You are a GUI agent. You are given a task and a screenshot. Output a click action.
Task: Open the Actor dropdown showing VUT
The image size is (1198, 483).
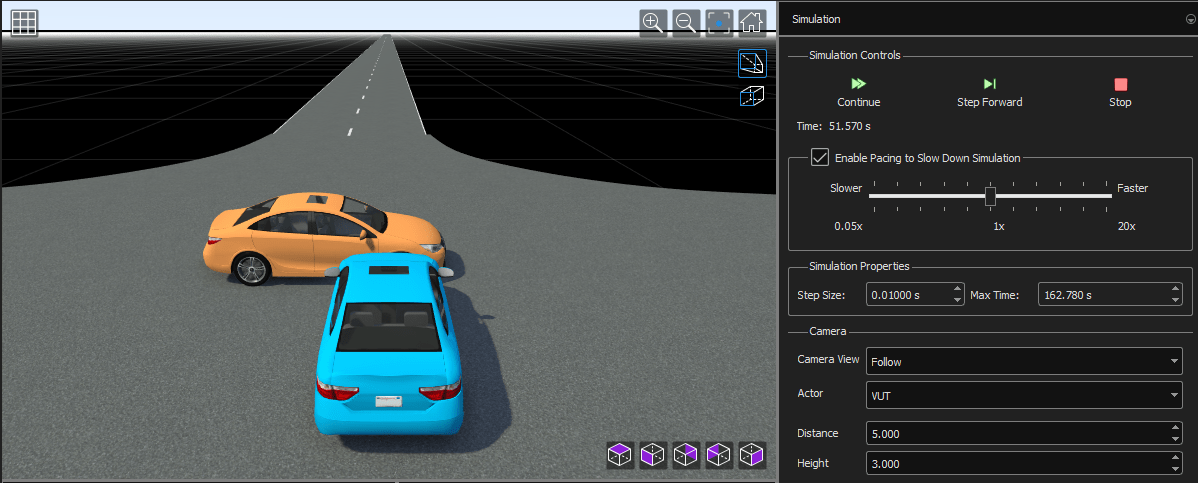[1024, 397]
